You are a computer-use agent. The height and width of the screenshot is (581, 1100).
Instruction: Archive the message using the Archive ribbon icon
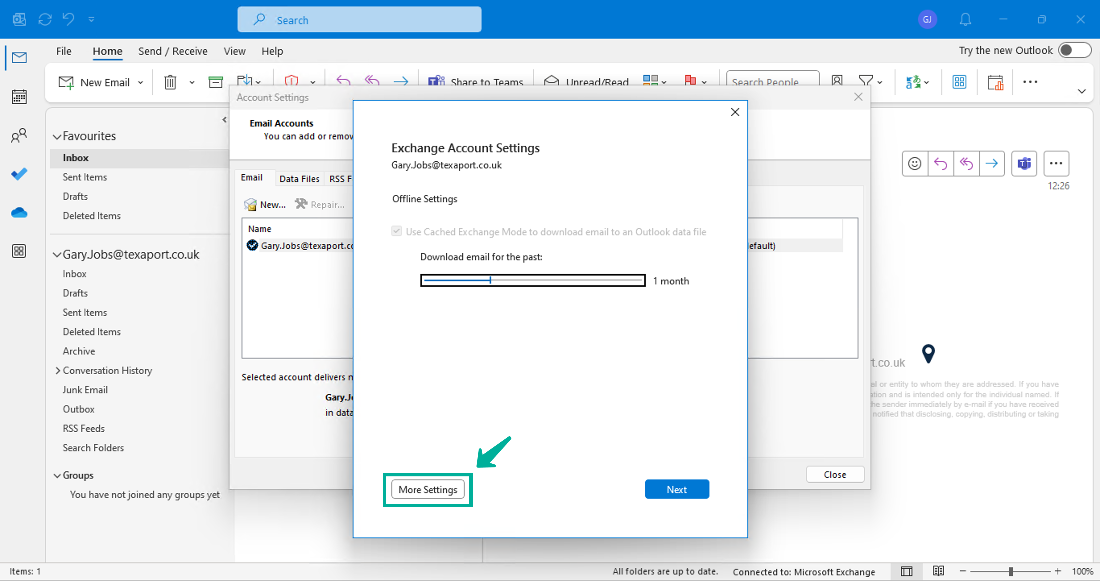pos(215,82)
